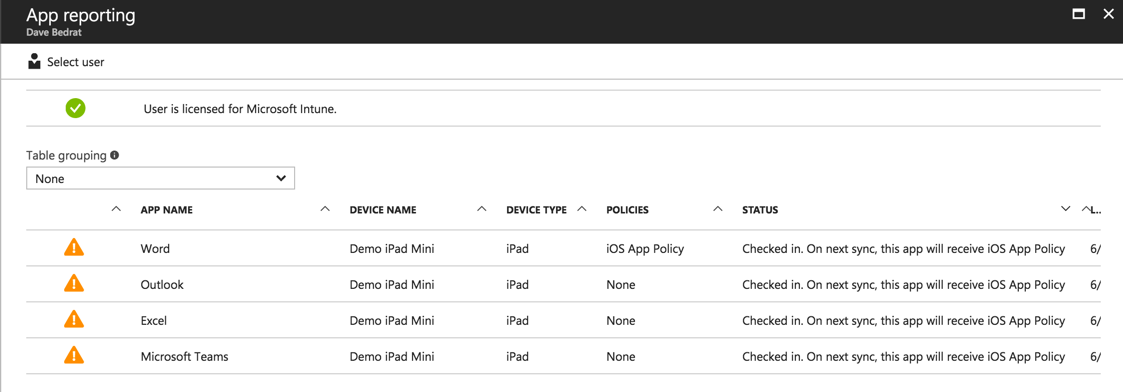Click status text in Word row

(x=903, y=249)
